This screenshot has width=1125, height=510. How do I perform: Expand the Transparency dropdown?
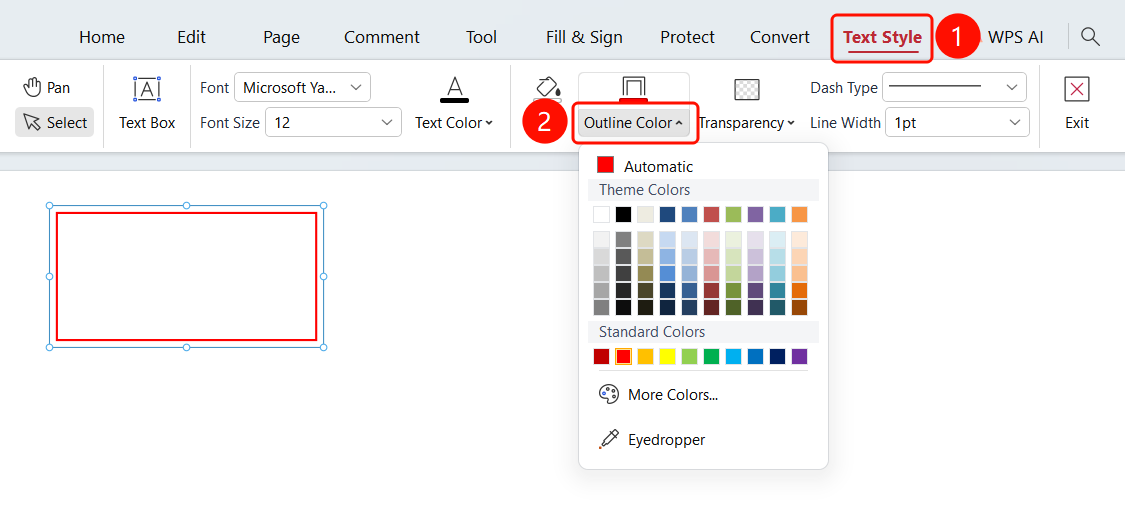pos(747,123)
